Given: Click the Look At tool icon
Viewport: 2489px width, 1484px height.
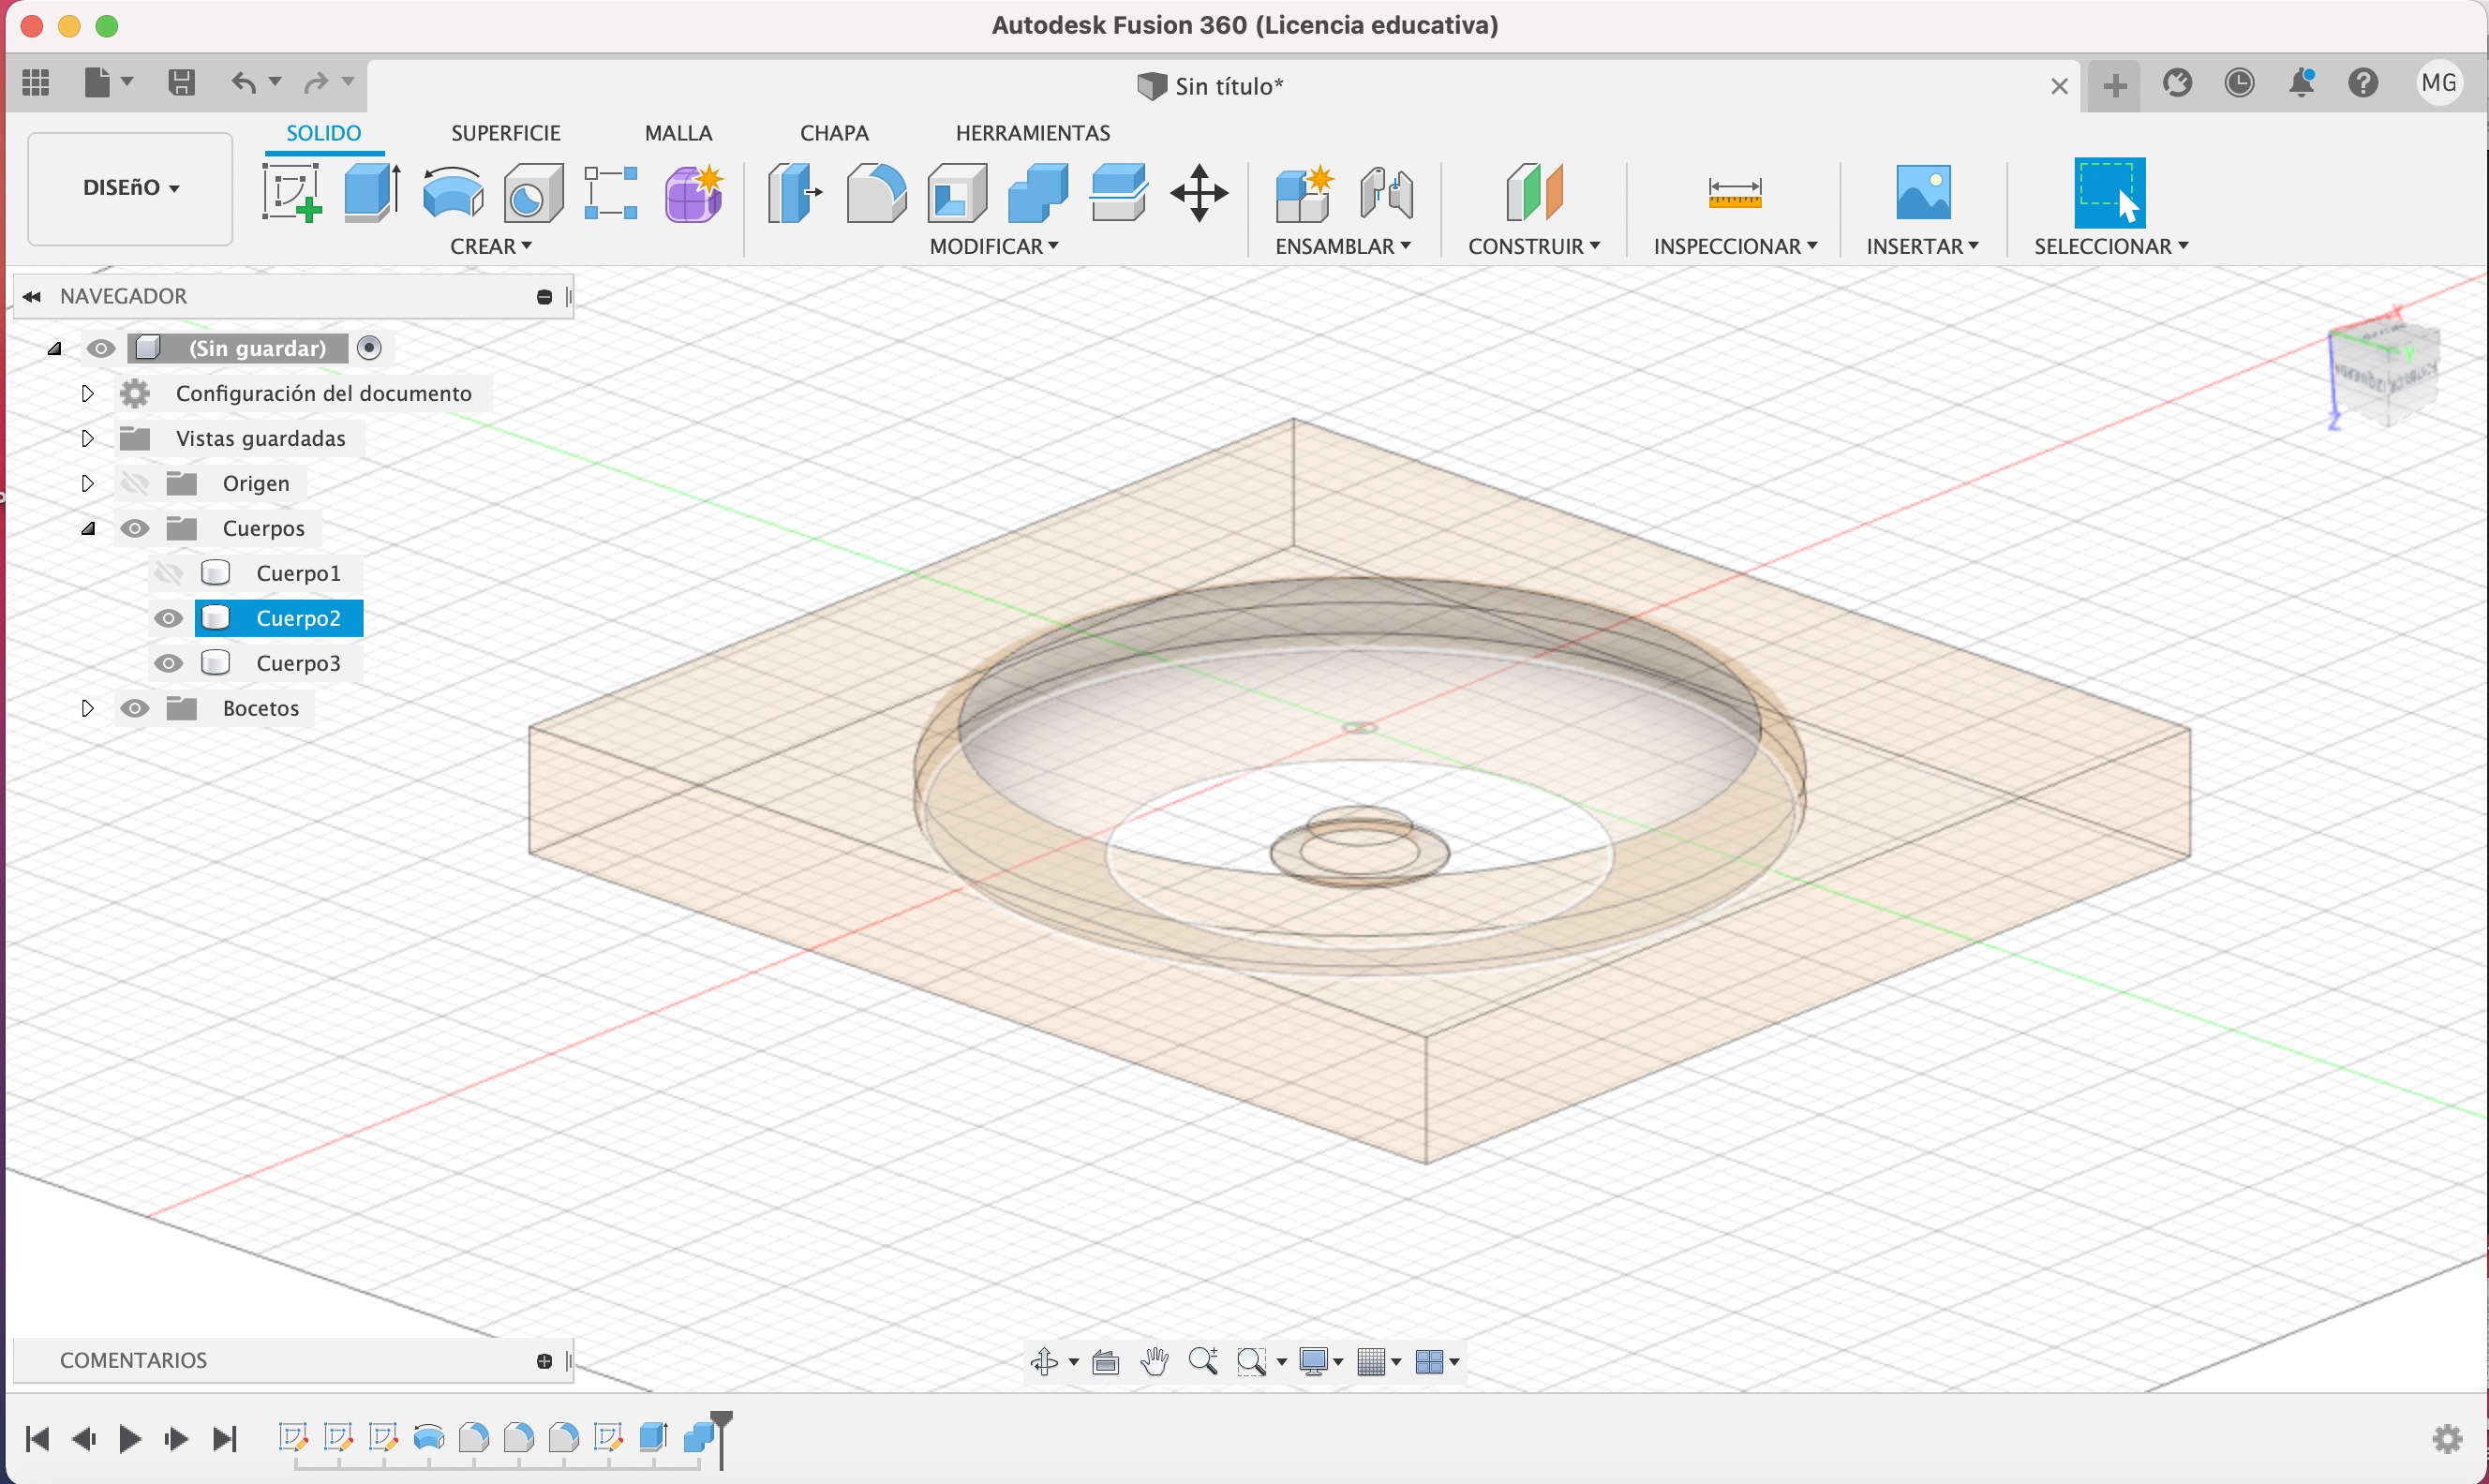Looking at the screenshot, I should [x=1105, y=1361].
